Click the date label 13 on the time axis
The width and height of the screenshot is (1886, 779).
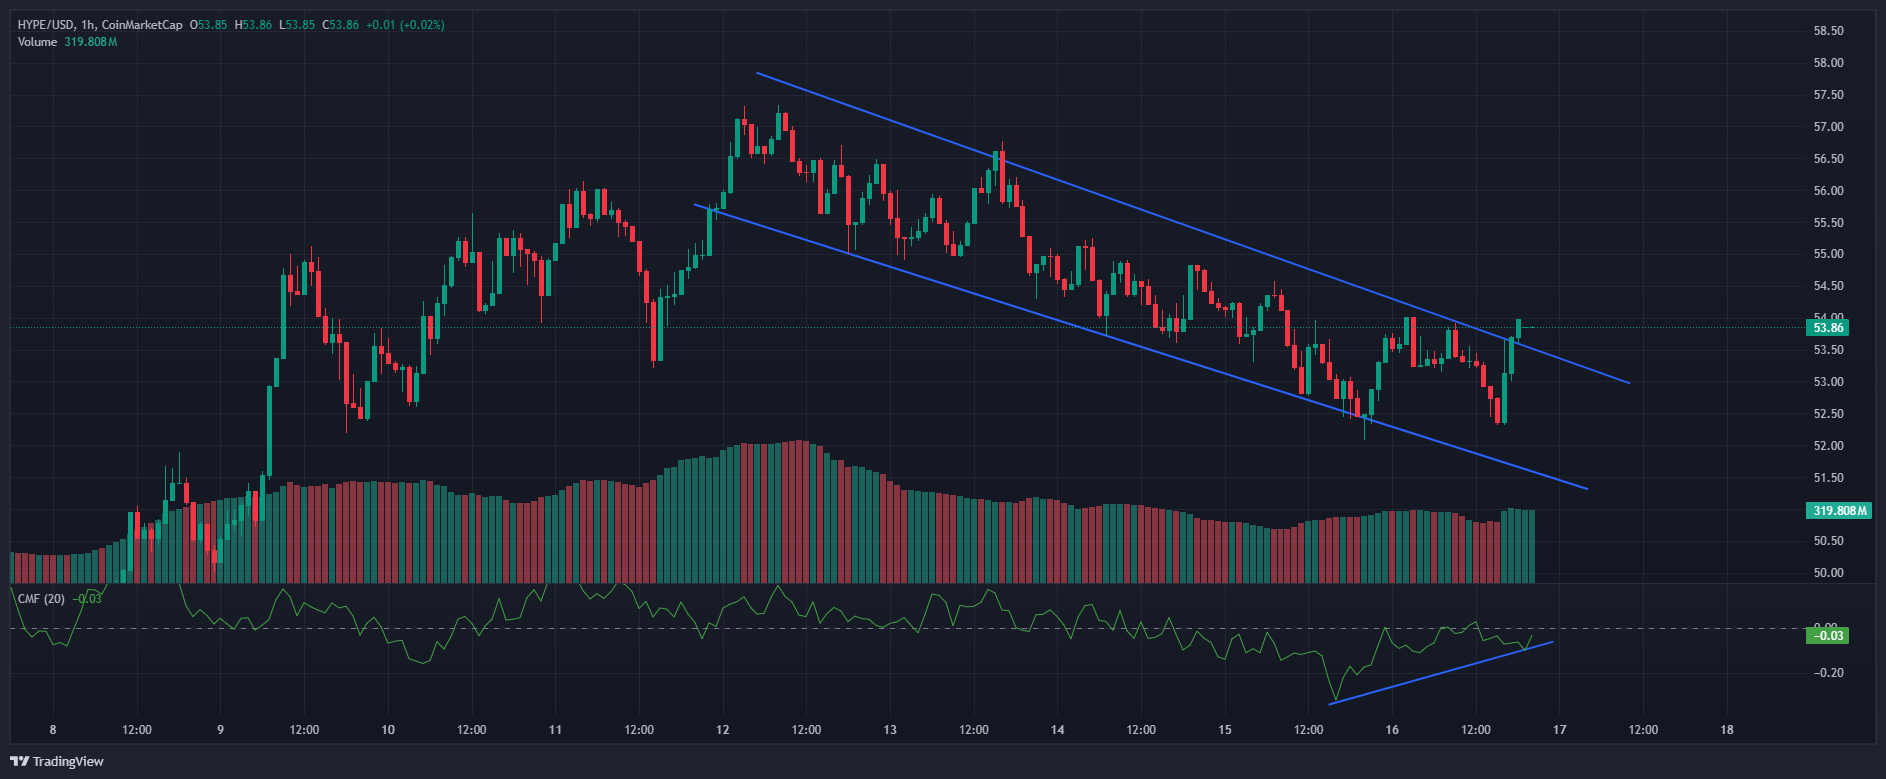pyautogui.click(x=890, y=730)
